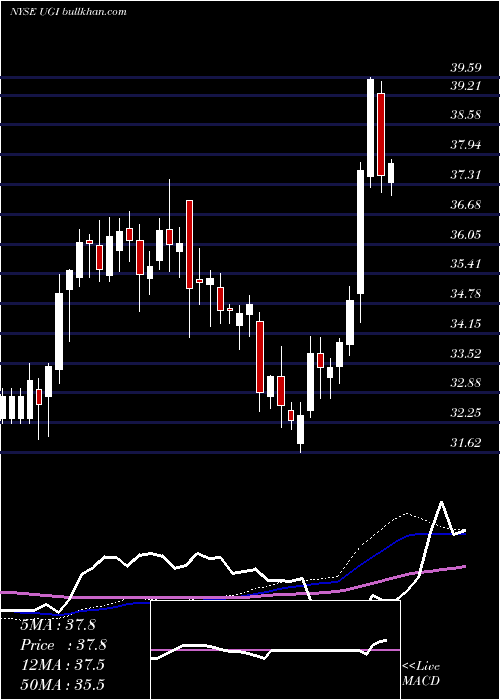Click the 12MA : 37.5 legend value
The image size is (500, 700).
(63, 665)
